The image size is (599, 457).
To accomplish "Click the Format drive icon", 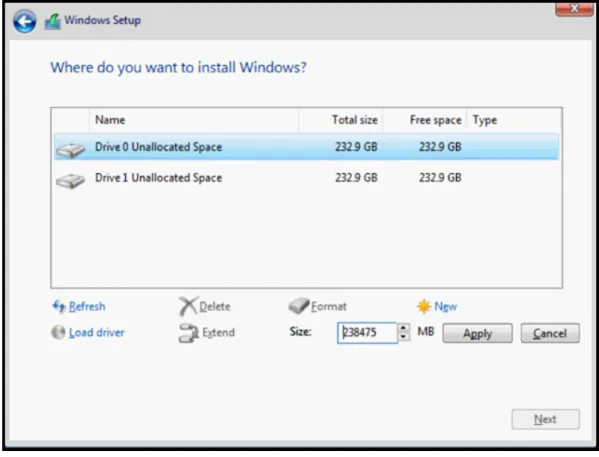I will (x=299, y=306).
